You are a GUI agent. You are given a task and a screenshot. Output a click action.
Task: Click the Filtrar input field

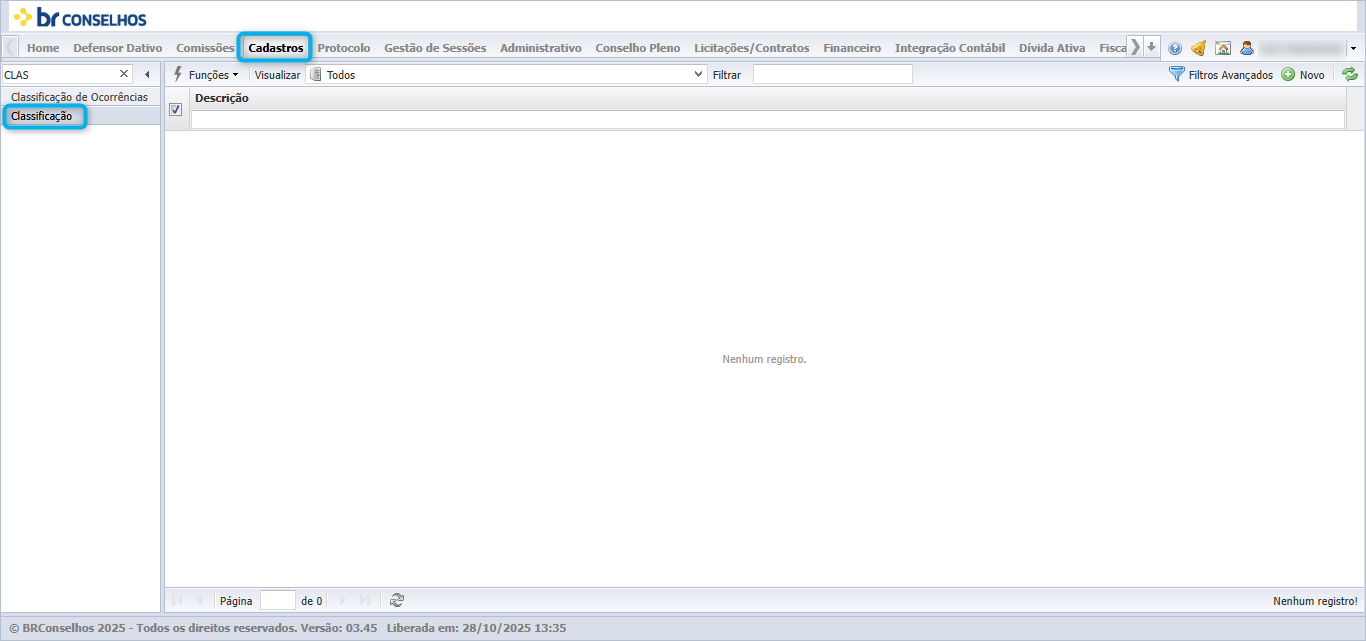point(833,74)
